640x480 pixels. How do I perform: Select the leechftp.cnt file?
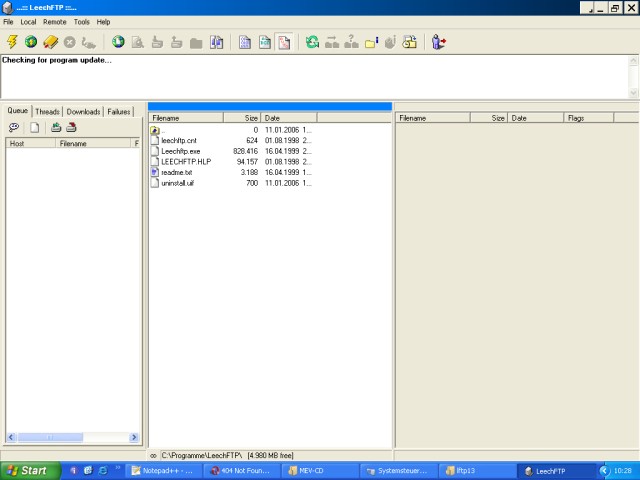point(231,140)
